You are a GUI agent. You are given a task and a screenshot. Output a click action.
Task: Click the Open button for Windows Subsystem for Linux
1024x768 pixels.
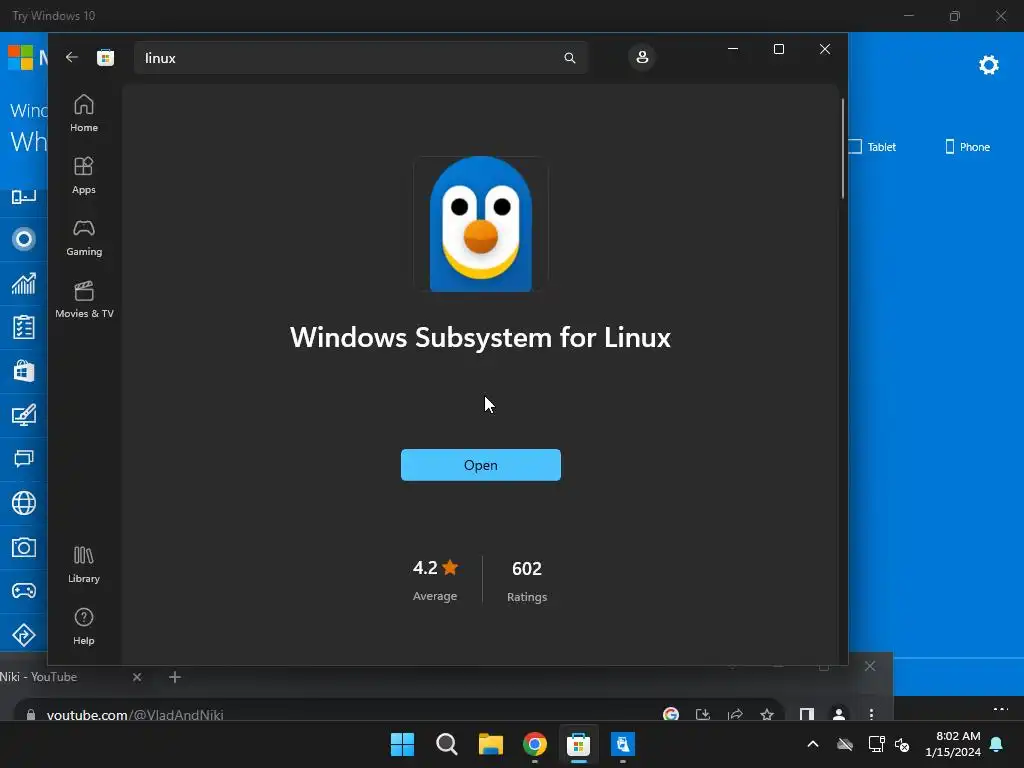(x=481, y=465)
